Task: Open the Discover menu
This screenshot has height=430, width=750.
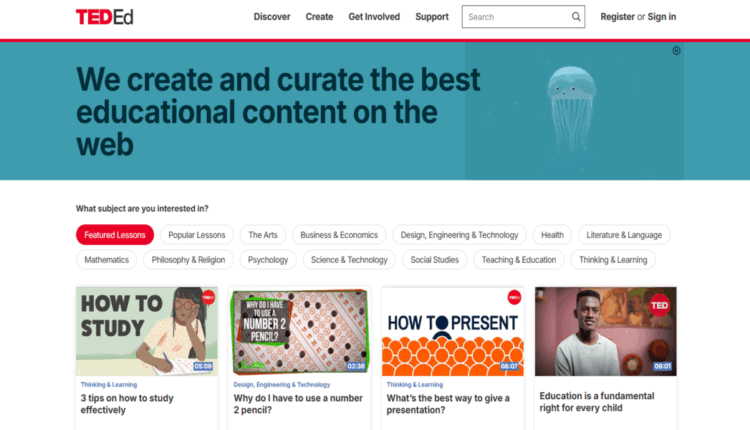Action: 272,17
